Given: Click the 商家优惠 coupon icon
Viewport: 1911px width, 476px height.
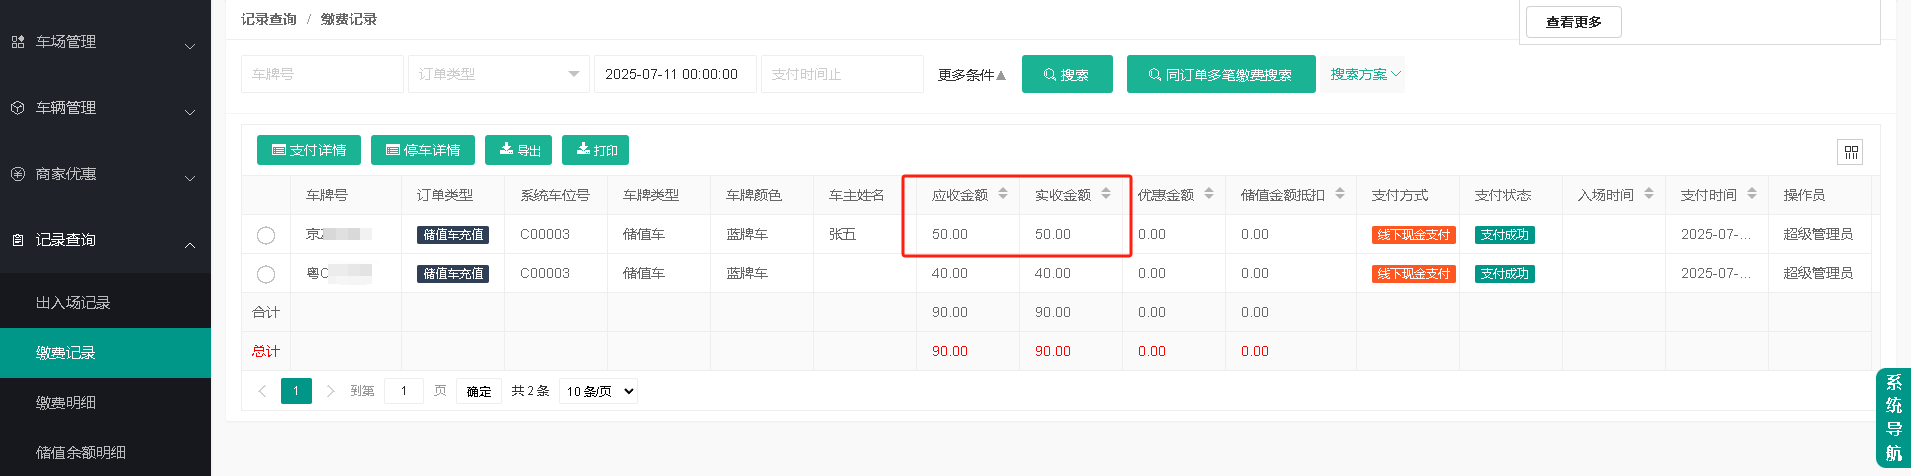Looking at the screenshot, I should 18,174.
